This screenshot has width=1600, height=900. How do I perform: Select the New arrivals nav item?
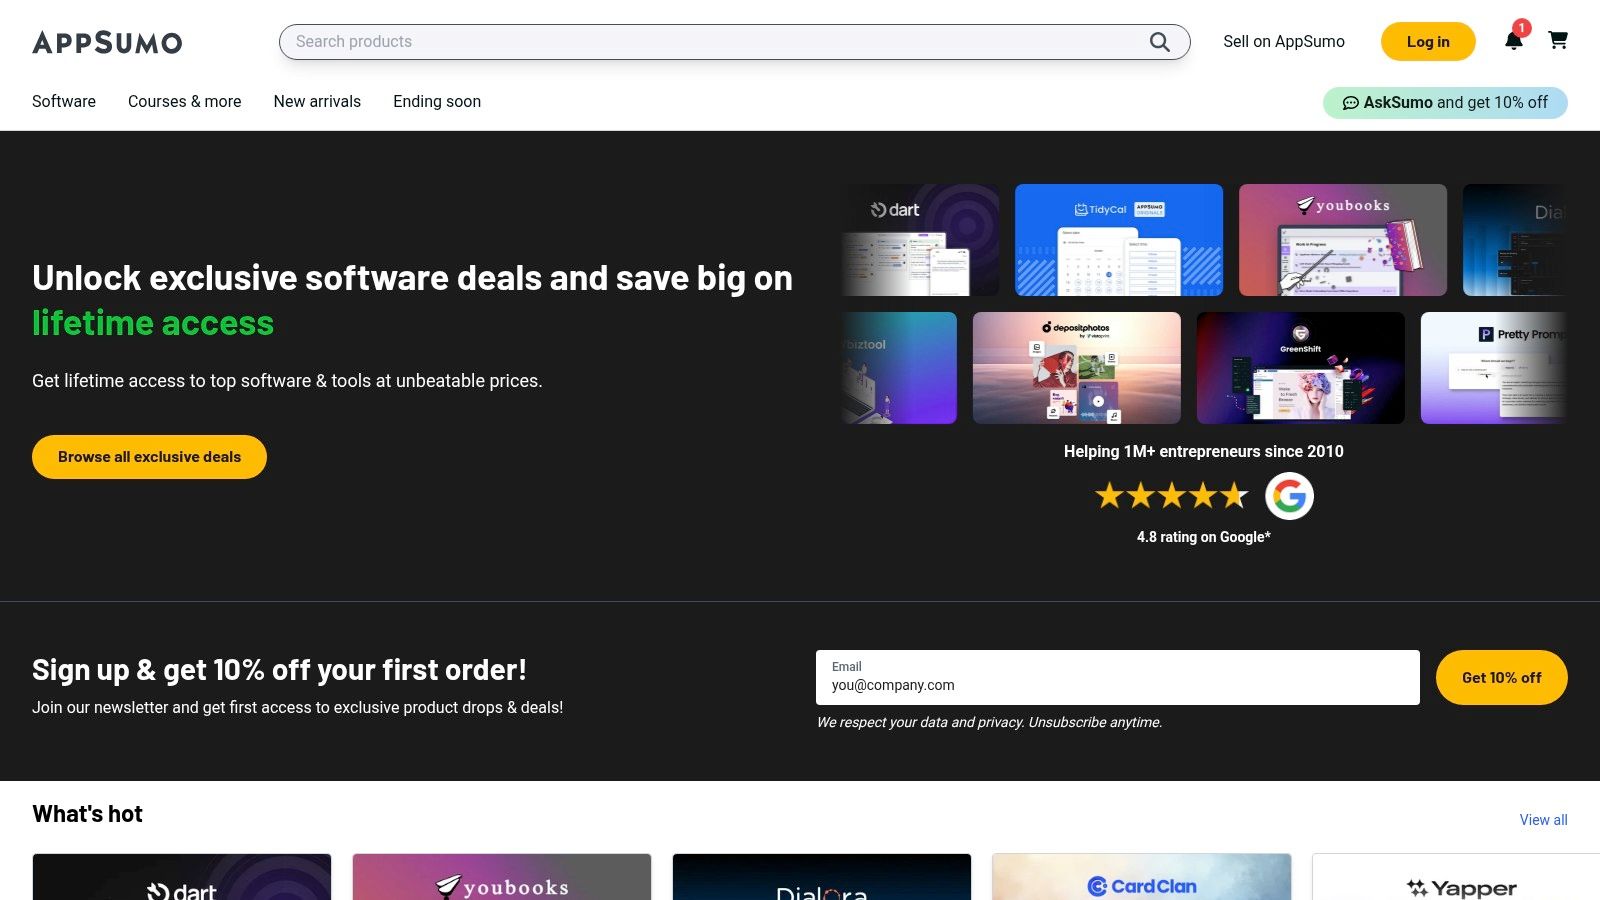coord(317,101)
